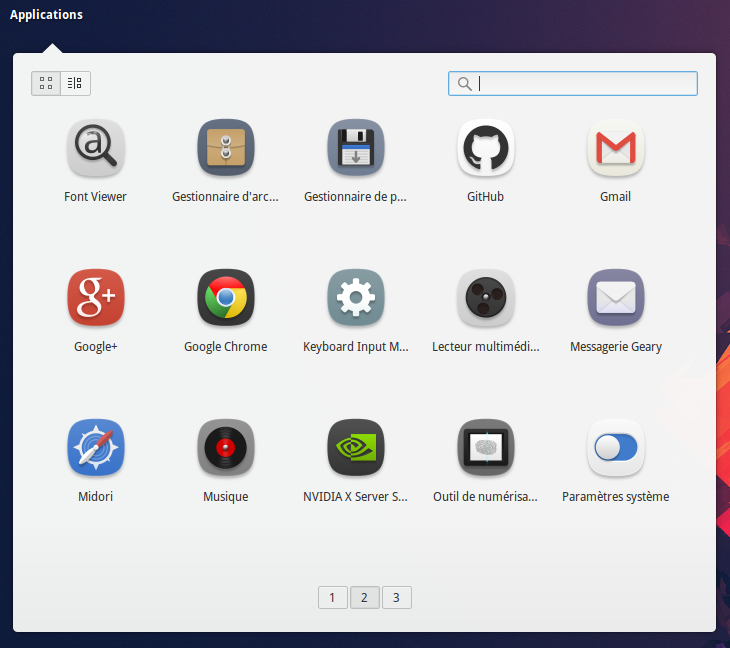Click the "Font Viewer" label

point(95,196)
